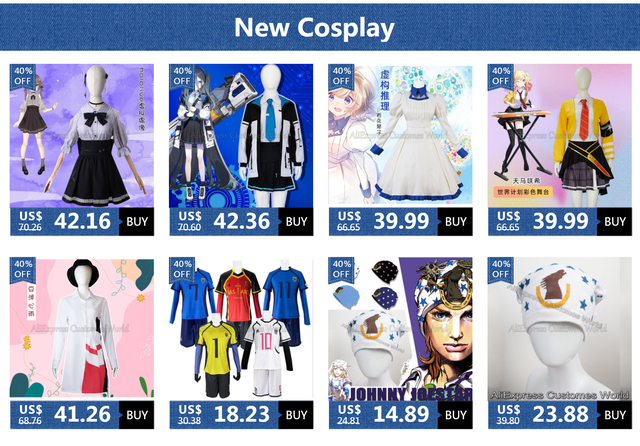
Task: Open the yellow cardigan school uniform image
Action: [560, 135]
